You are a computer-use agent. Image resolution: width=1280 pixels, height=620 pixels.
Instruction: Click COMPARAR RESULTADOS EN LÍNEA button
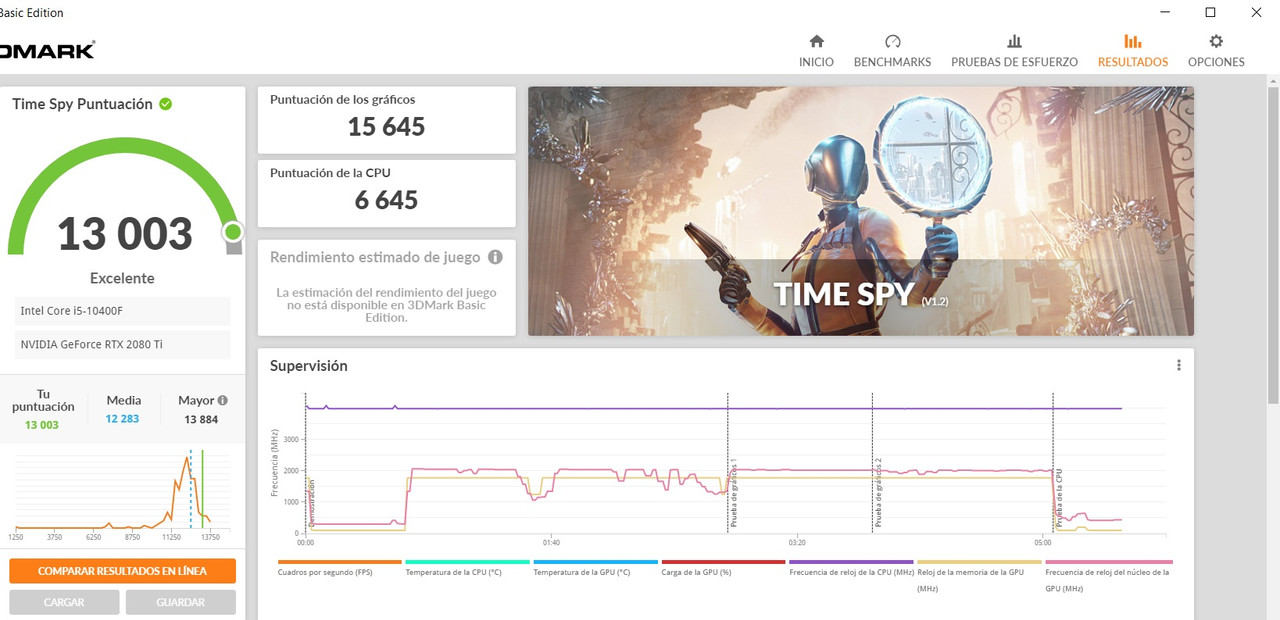click(x=123, y=571)
